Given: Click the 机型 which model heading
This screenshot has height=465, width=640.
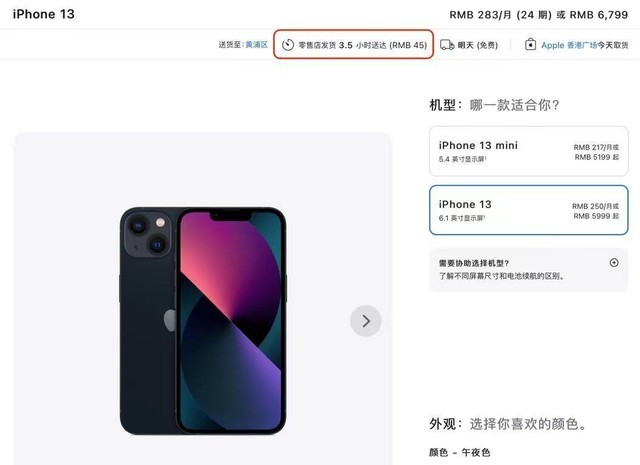Looking at the screenshot, I should point(494,105).
